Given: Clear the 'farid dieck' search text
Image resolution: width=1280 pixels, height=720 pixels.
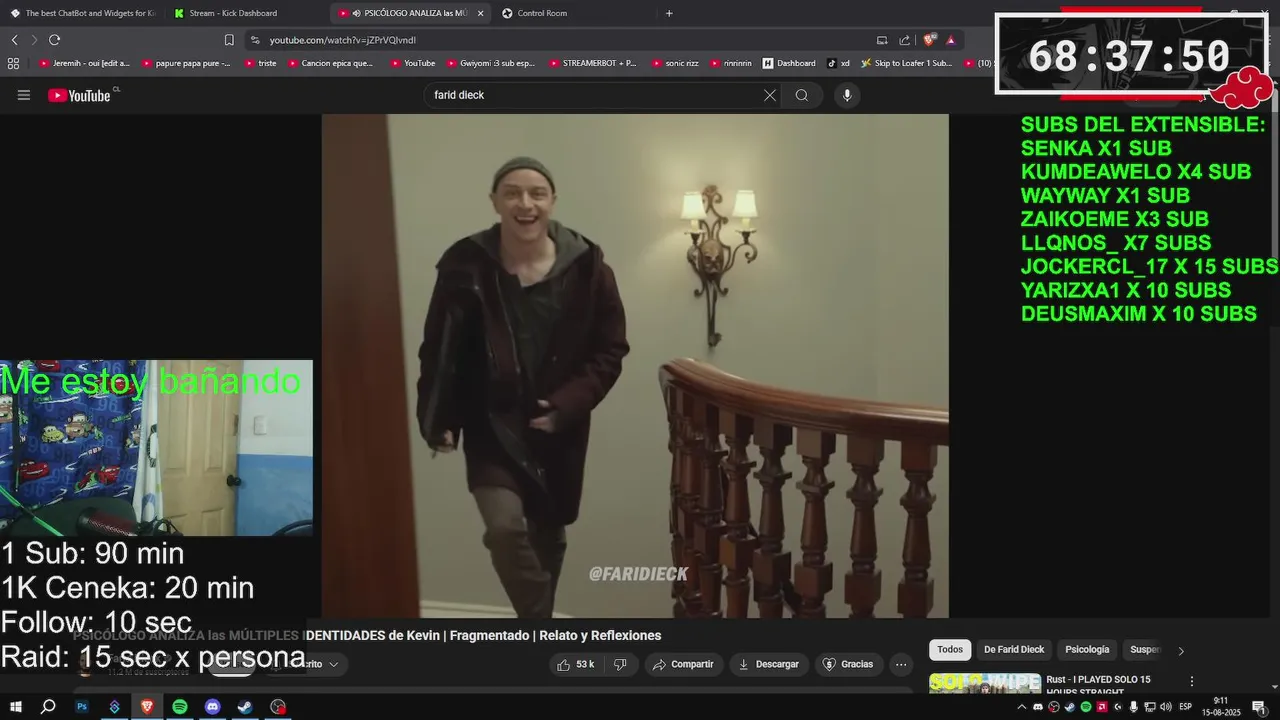Looking at the screenshot, I should click(x=769, y=95).
